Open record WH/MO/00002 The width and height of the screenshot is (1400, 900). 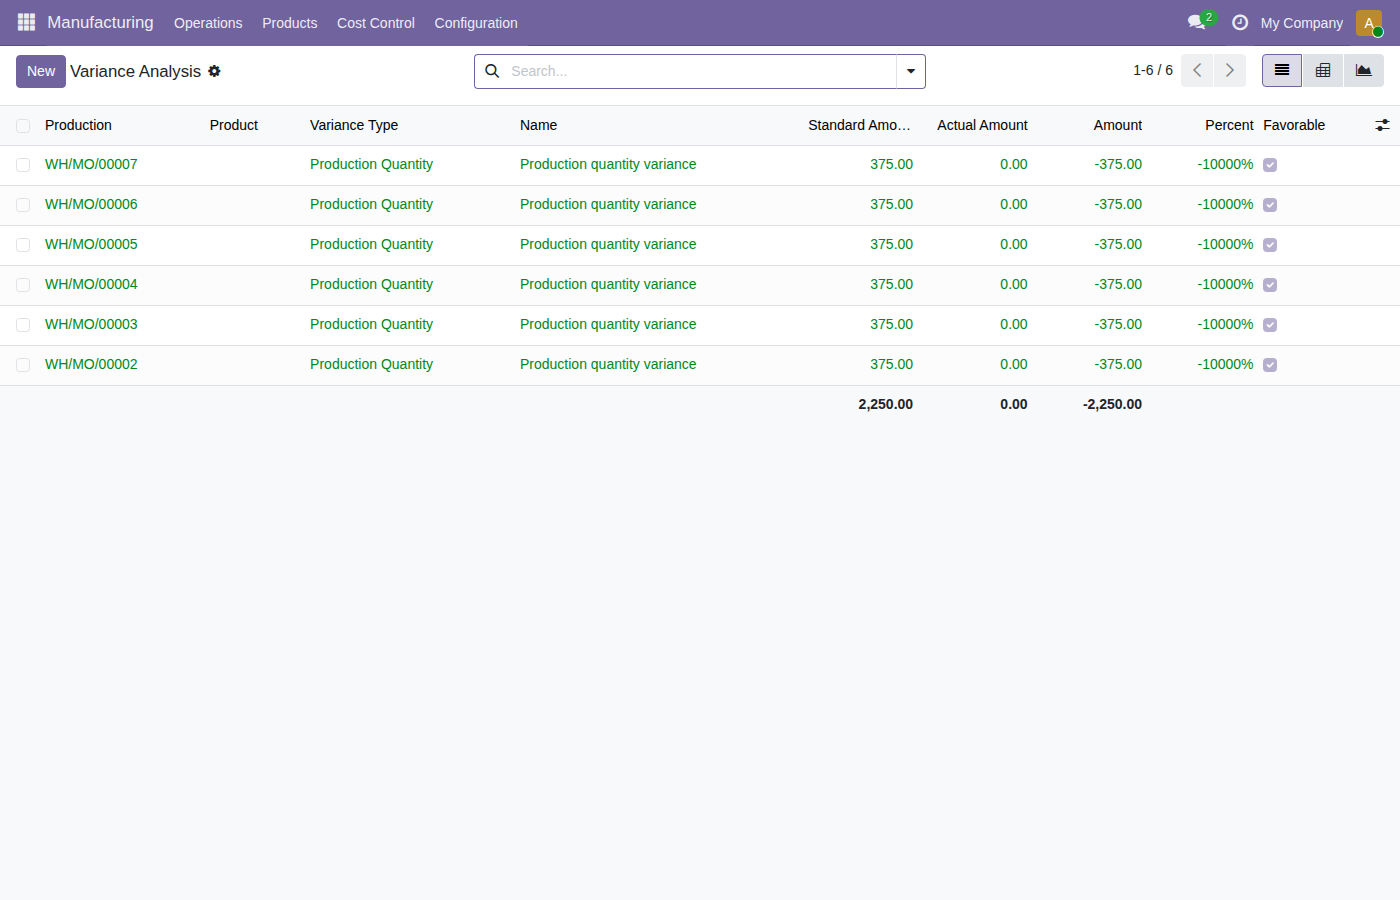tap(91, 364)
